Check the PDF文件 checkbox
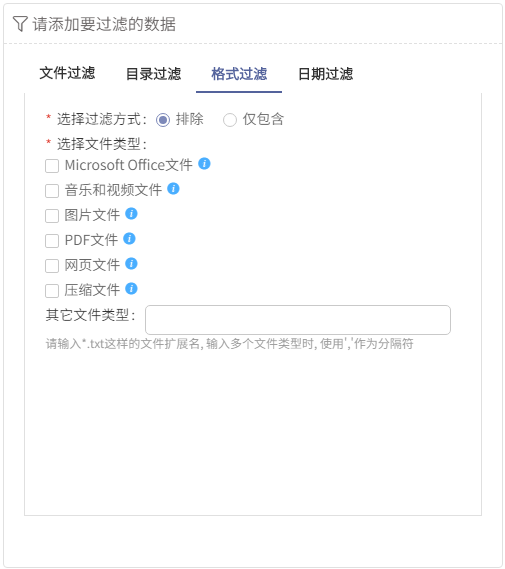Image resolution: width=505 pixels, height=569 pixels. point(52,241)
